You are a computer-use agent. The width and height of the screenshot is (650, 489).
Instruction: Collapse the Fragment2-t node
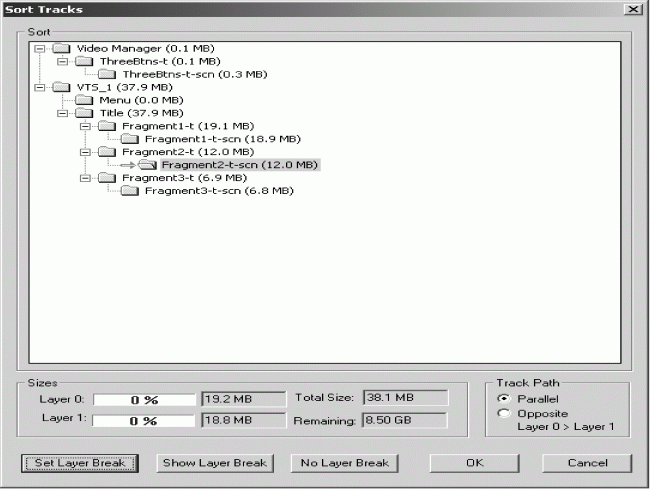(x=85, y=152)
